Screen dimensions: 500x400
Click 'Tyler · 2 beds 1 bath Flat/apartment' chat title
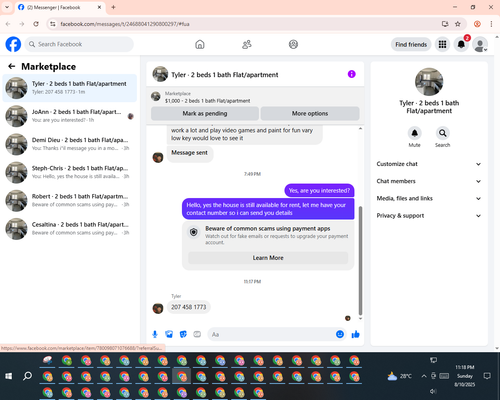coord(225,75)
